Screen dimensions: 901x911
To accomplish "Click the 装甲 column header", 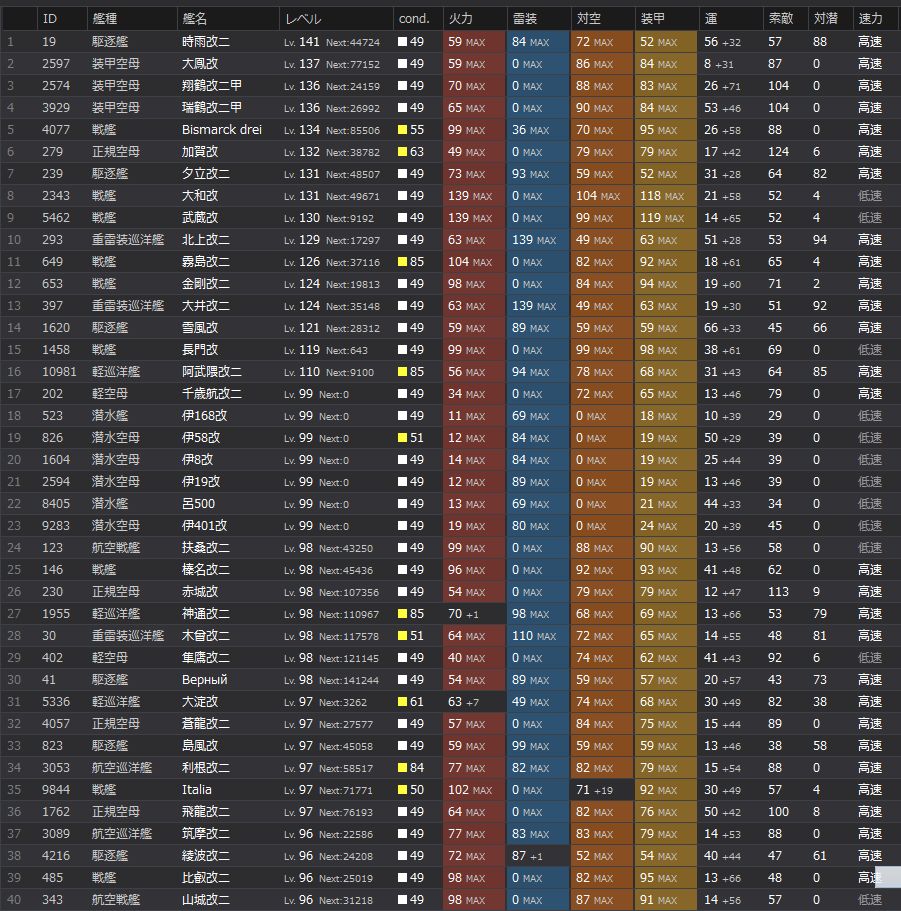I will pyautogui.click(x=667, y=19).
